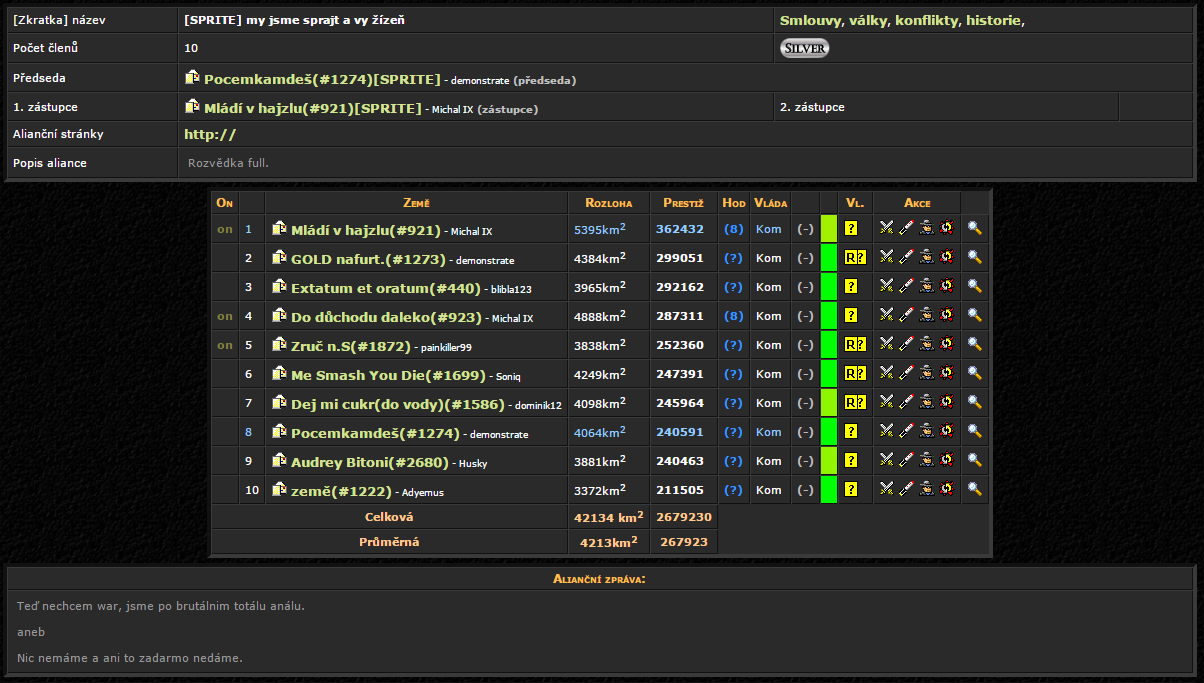Click swords attack icon for Audrey Bitoni
Image resolution: width=1204 pixels, height=683 pixels.
point(886,460)
